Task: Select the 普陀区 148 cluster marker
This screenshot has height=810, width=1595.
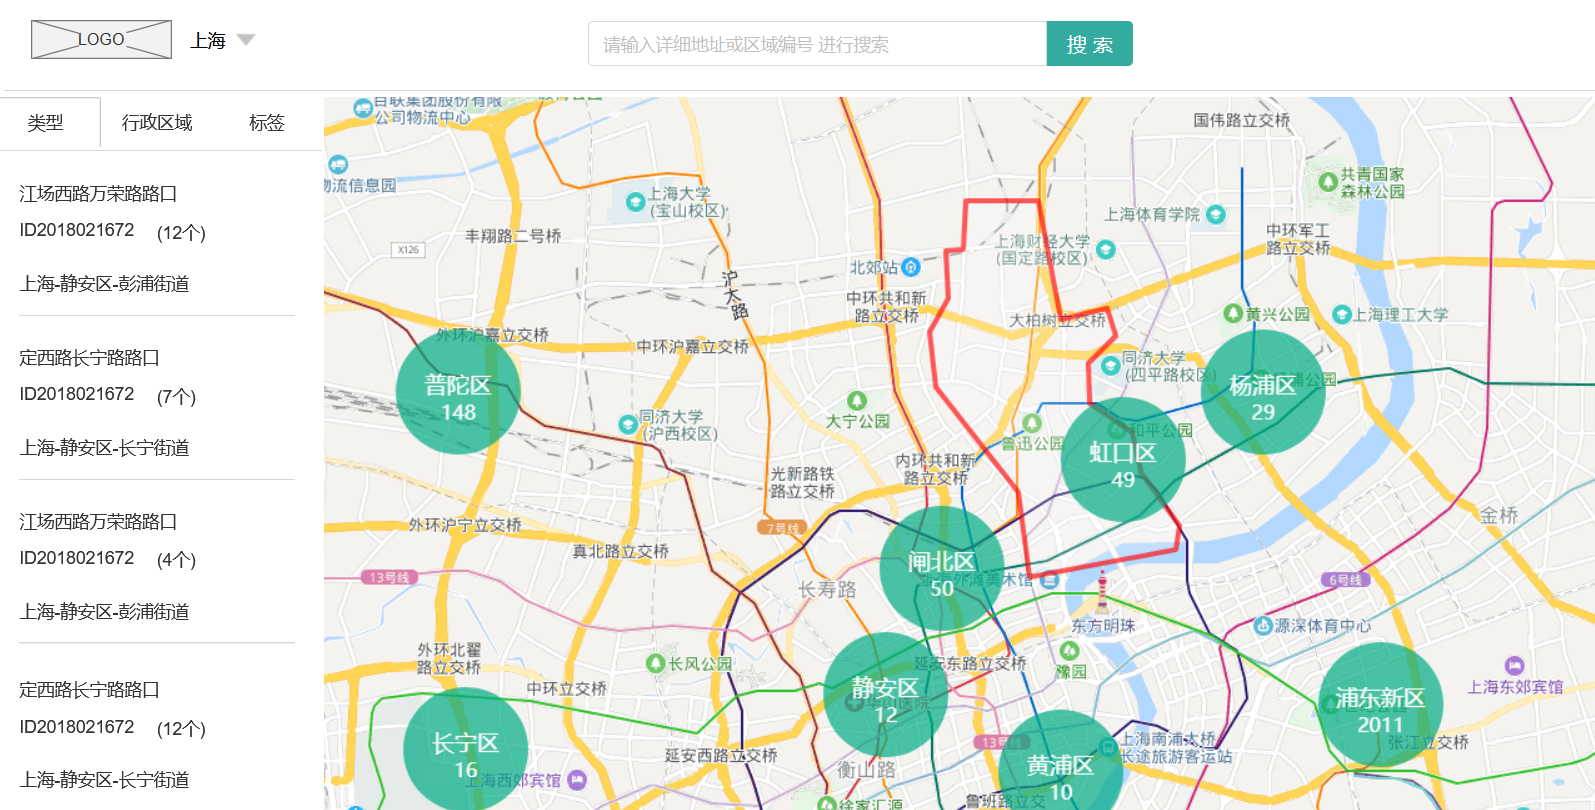Action: click(458, 393)
